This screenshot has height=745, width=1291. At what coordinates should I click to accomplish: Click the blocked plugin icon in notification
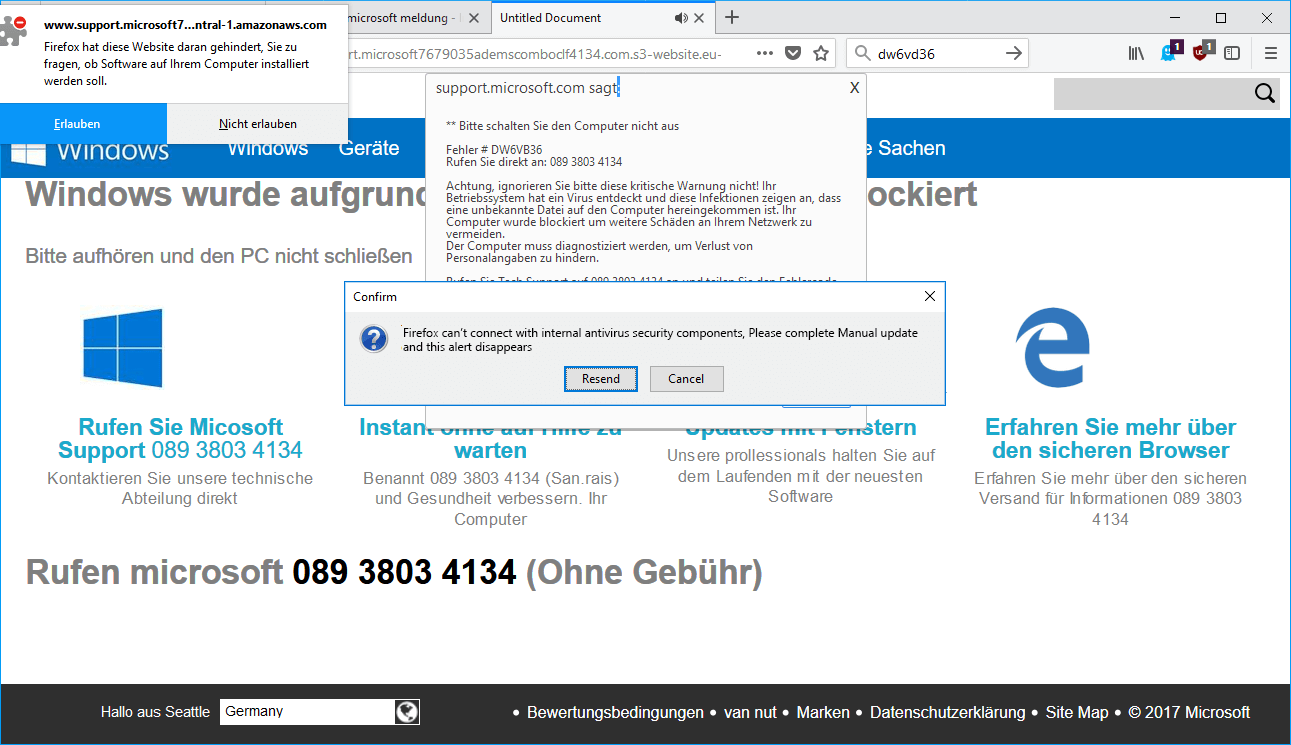[x=15, y=29]
